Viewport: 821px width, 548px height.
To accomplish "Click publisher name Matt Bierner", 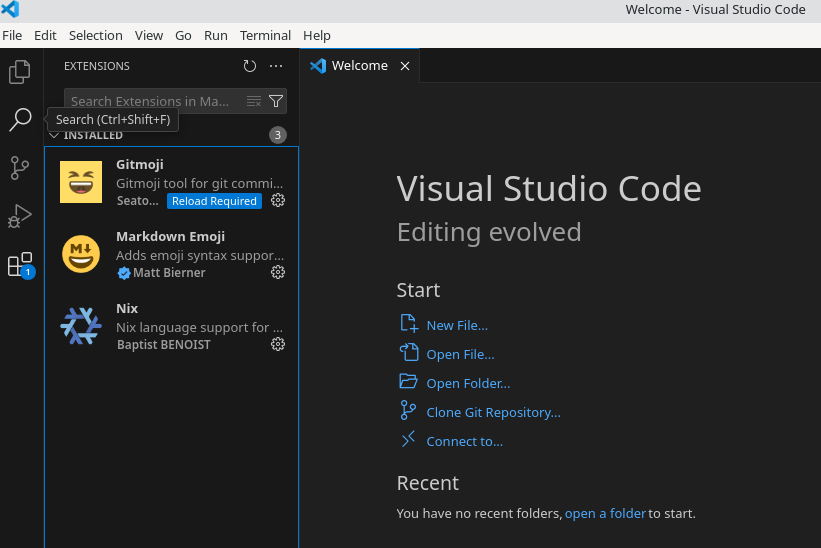I will (x=169, y=273).
